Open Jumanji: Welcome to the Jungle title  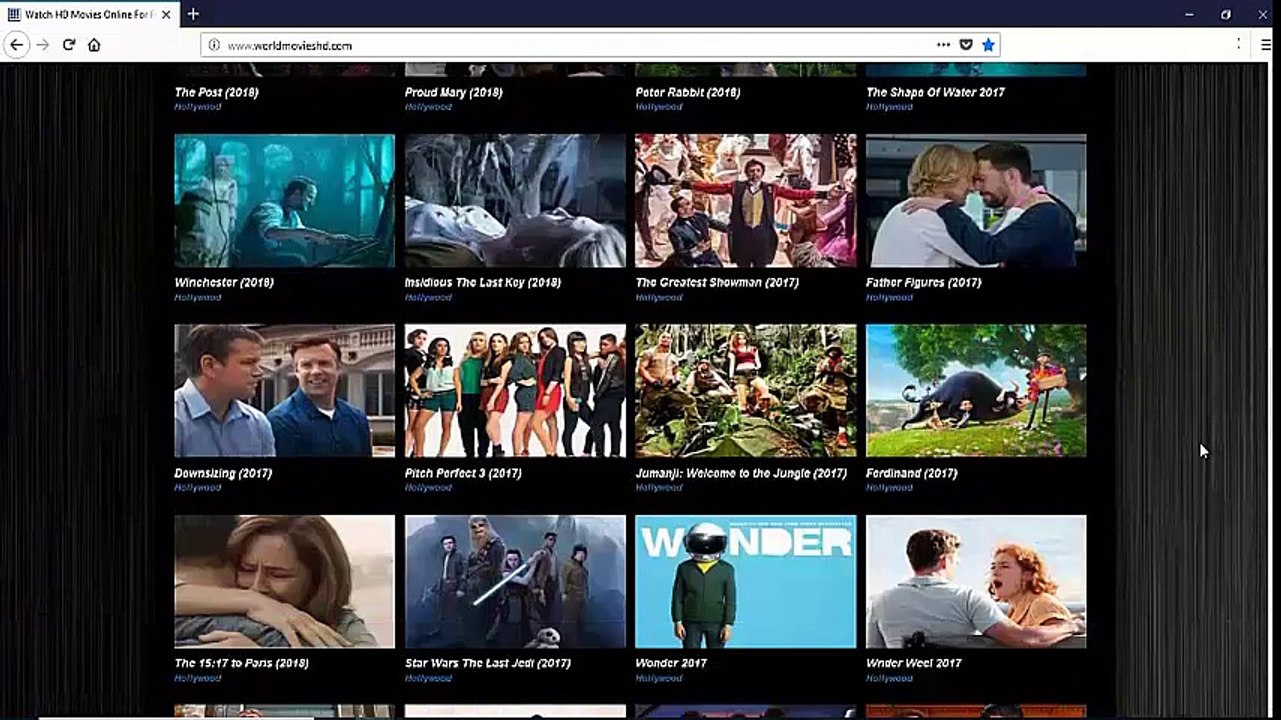(x=741, y=473)
